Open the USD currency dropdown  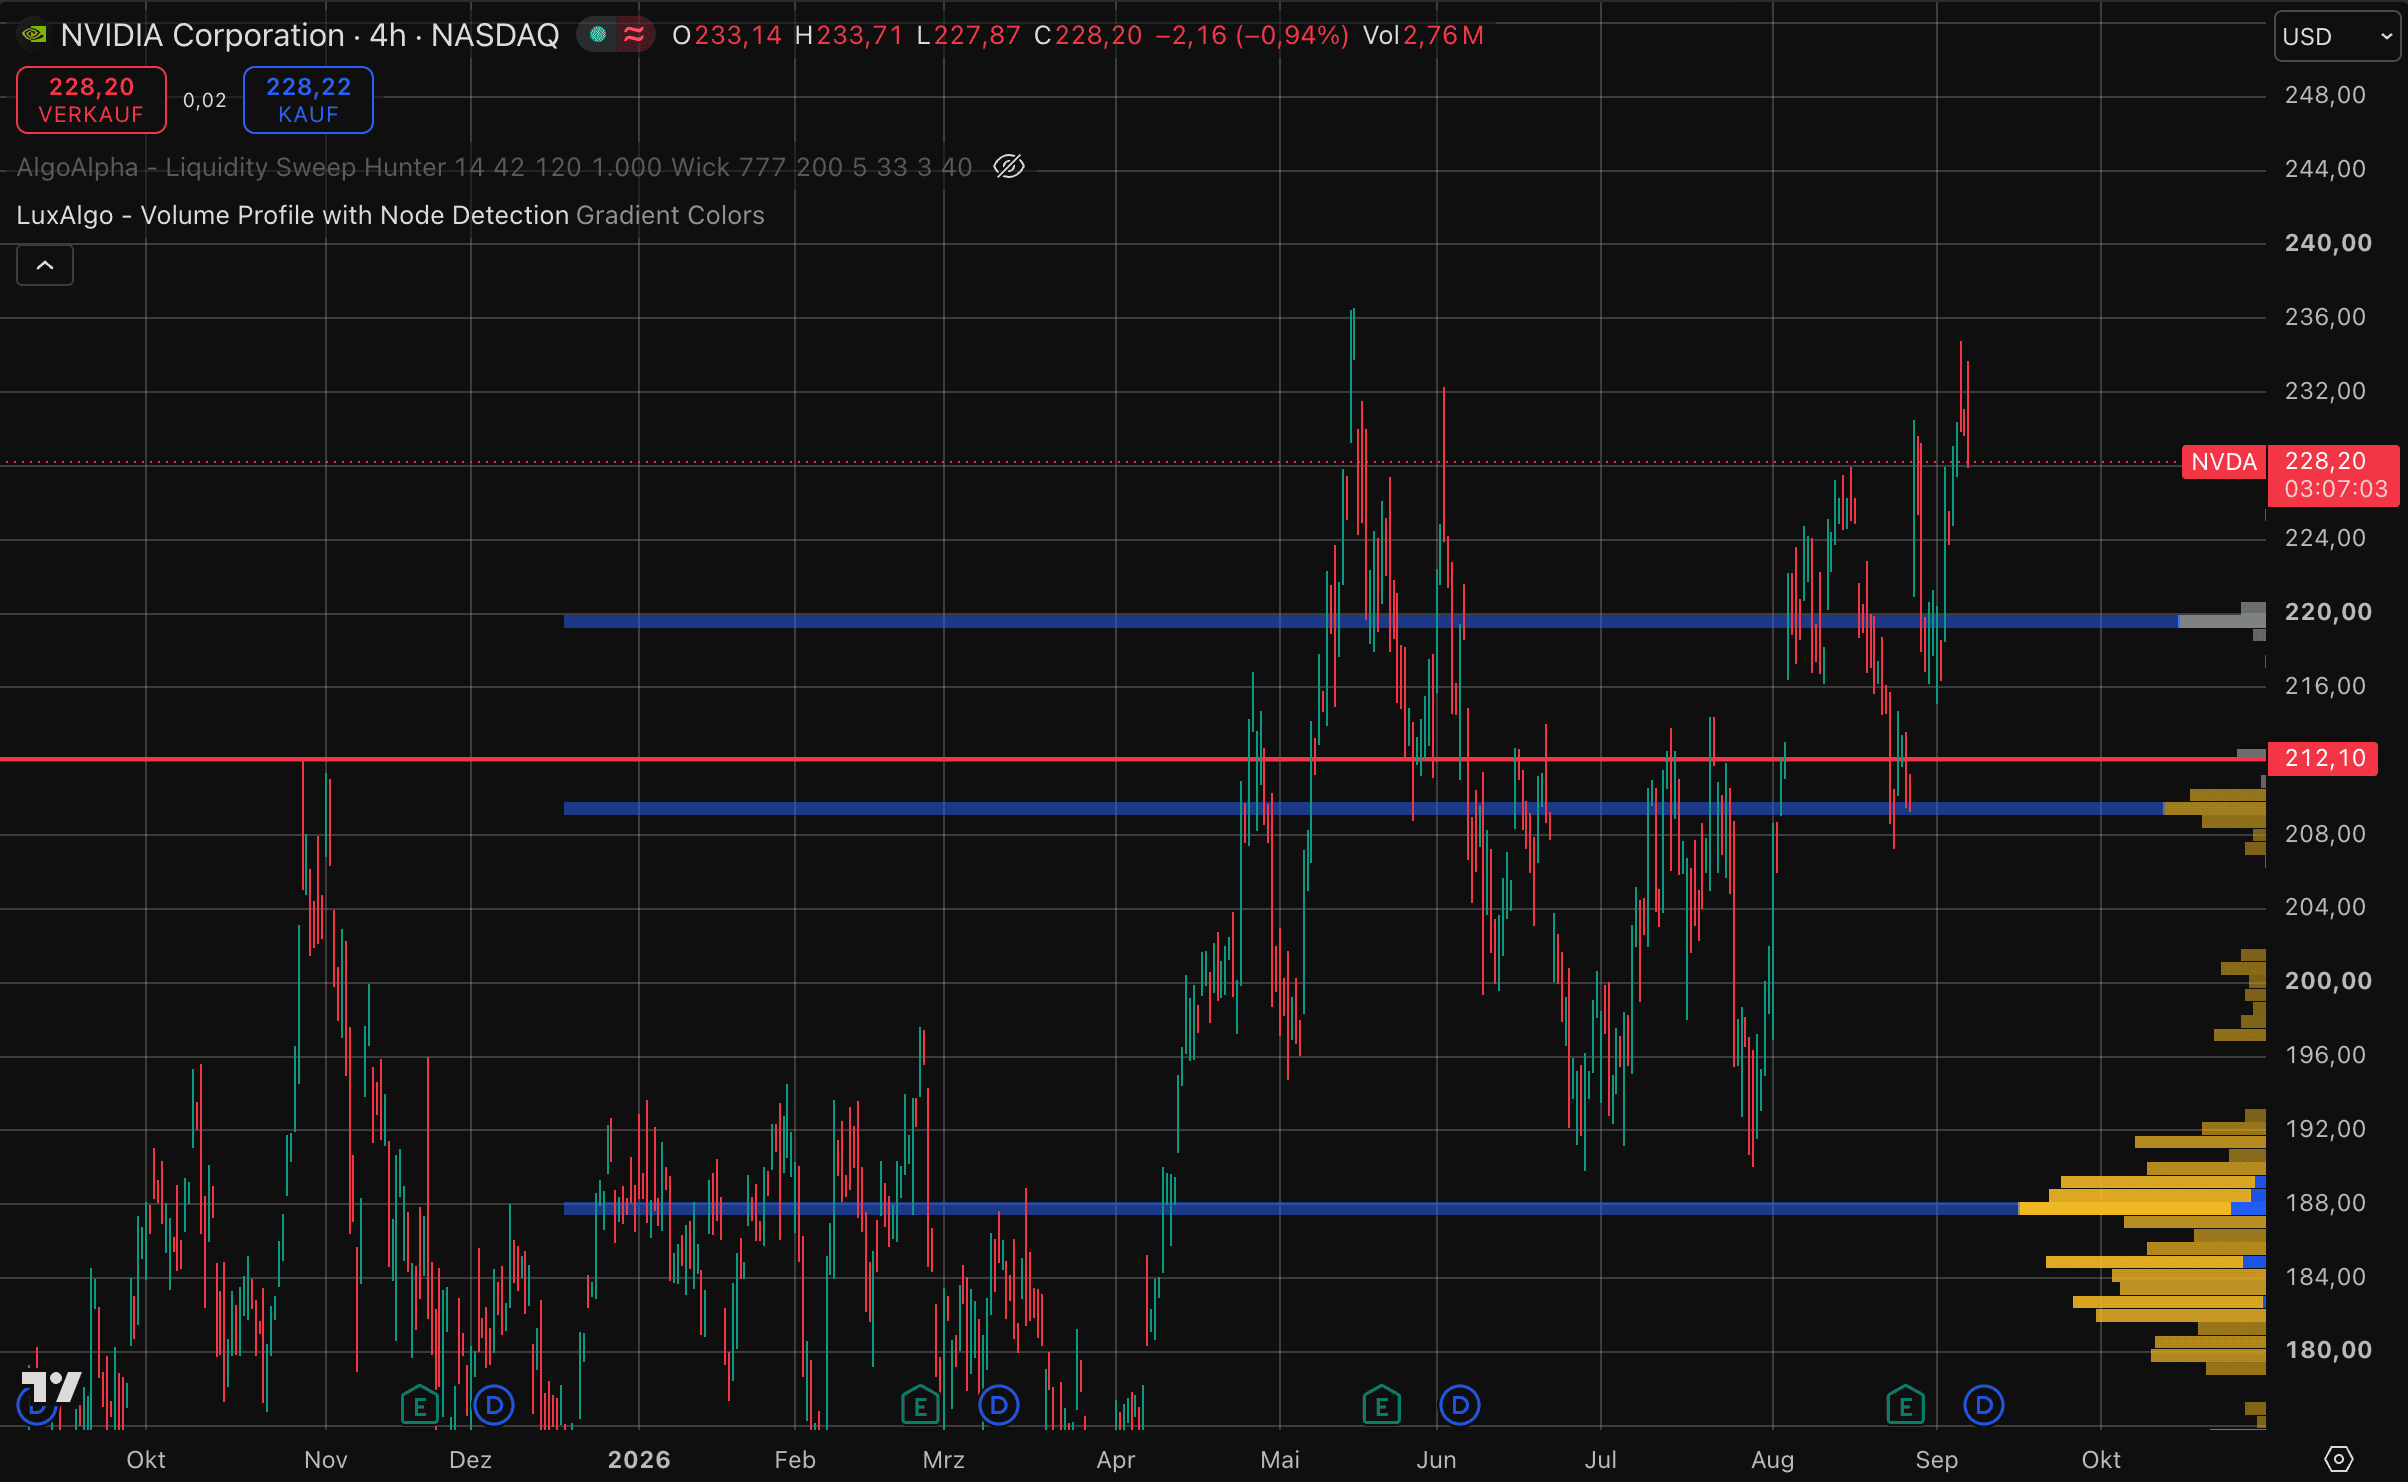[x=2337, y=36]
